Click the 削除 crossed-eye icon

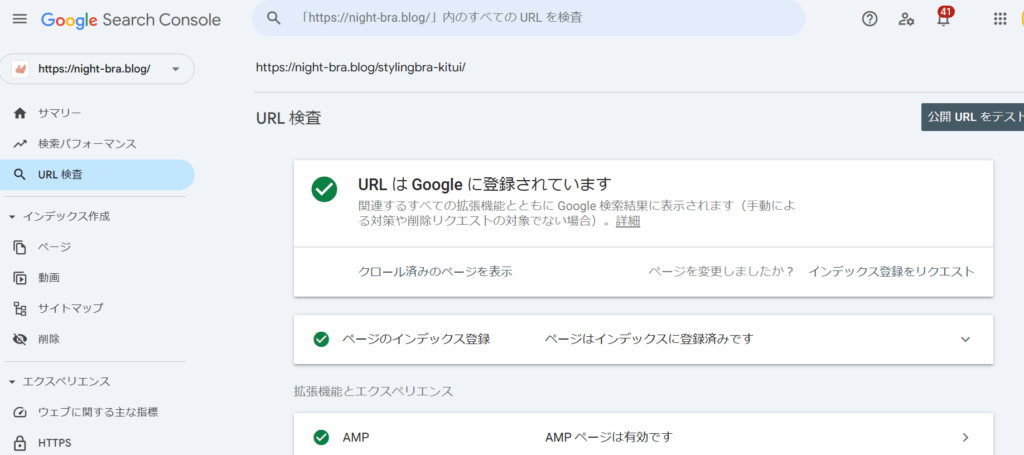coord(20,339)
